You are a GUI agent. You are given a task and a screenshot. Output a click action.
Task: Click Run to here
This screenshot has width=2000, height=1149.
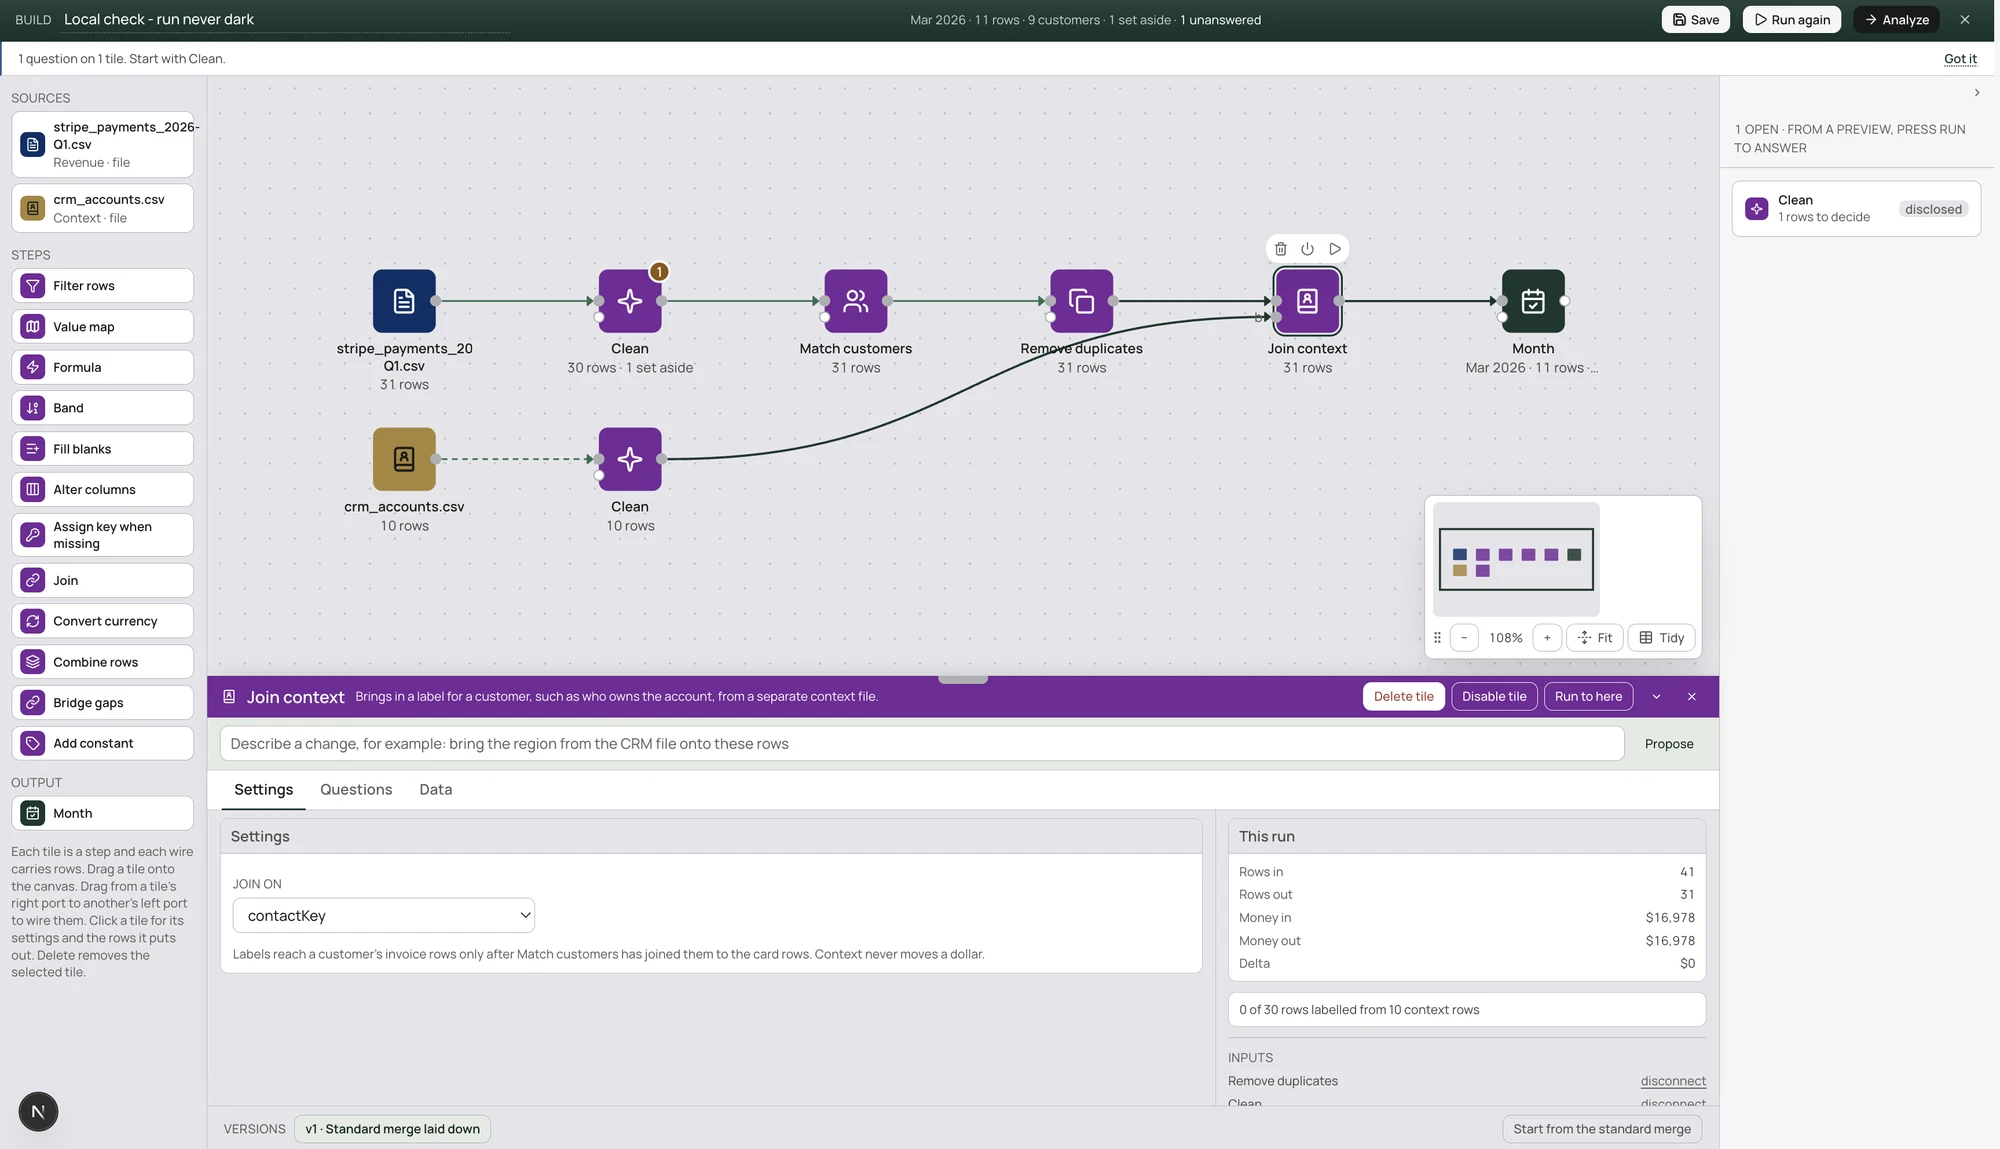tap(1588, 697)
